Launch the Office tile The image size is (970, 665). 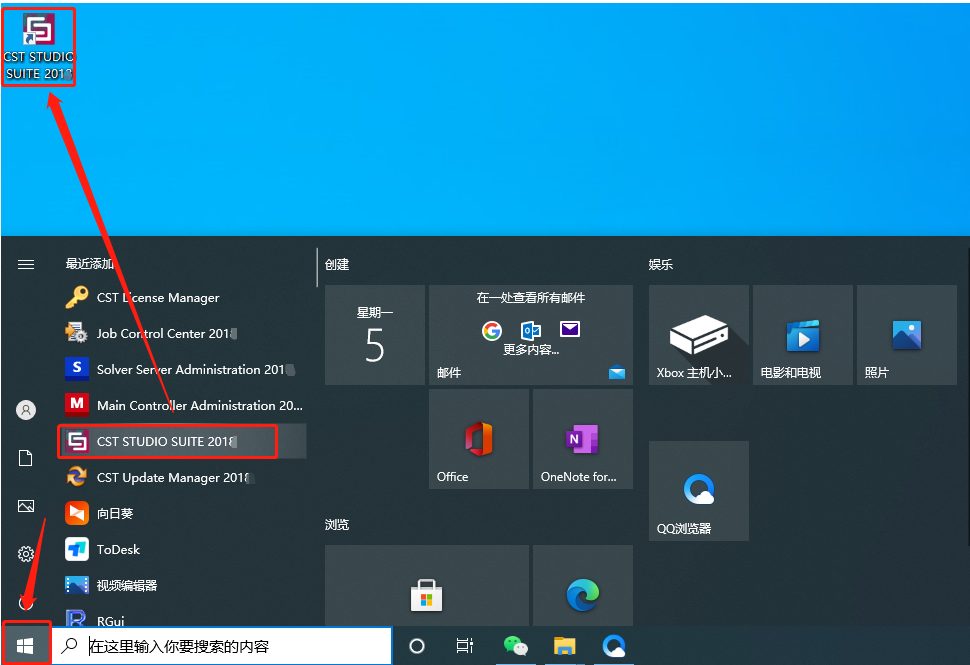(x=479, y=439)
